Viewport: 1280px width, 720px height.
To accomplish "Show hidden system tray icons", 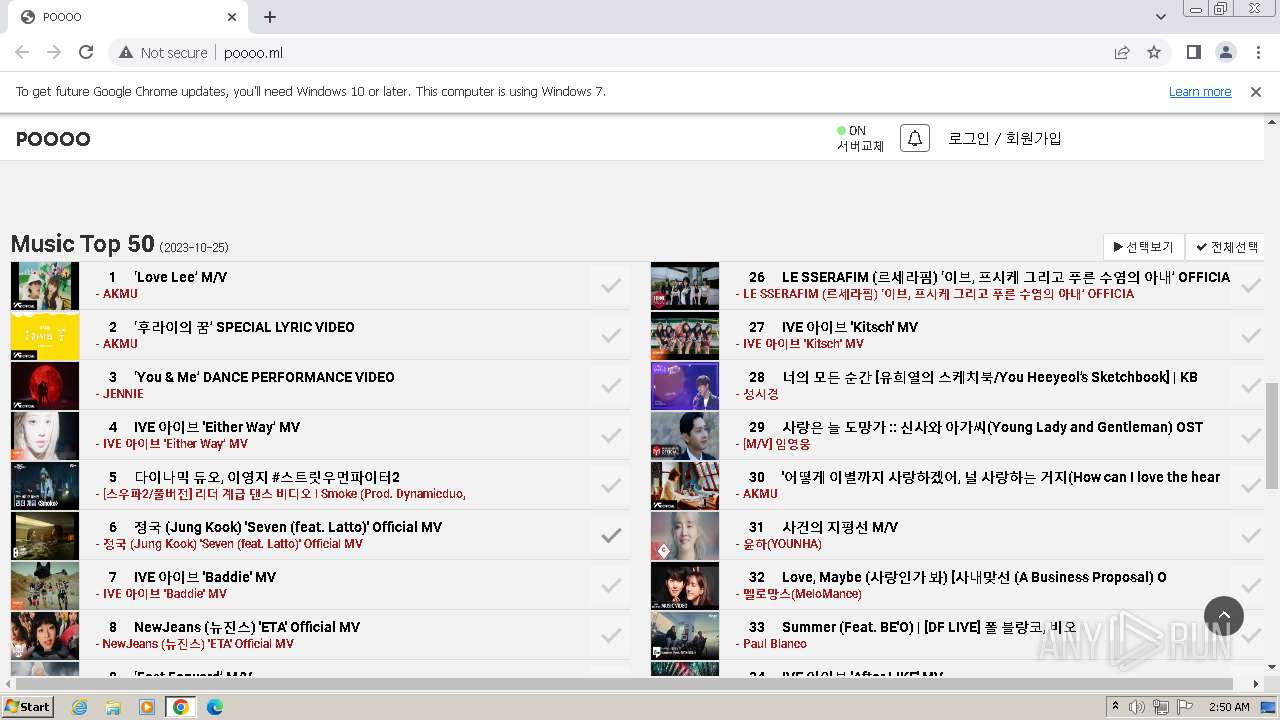I will coord(1115,707).
